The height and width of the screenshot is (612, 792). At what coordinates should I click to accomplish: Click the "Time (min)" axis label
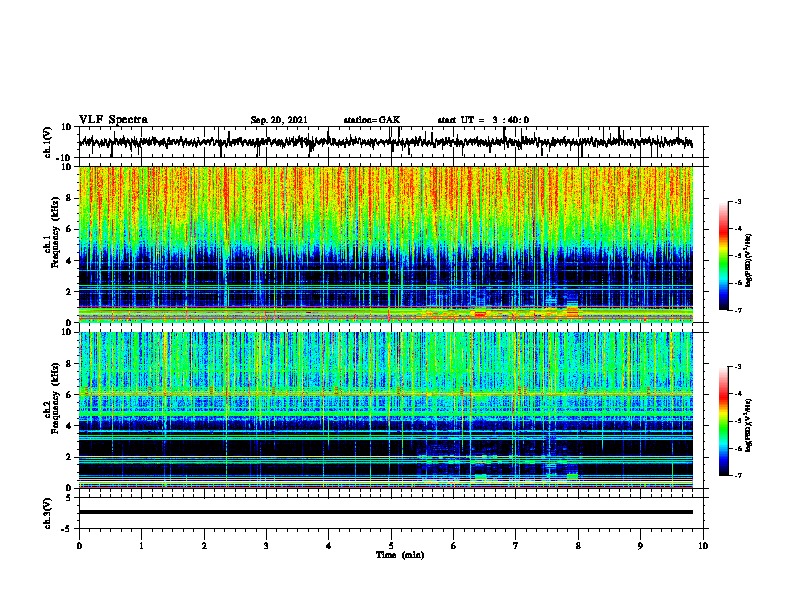[400, 555]
